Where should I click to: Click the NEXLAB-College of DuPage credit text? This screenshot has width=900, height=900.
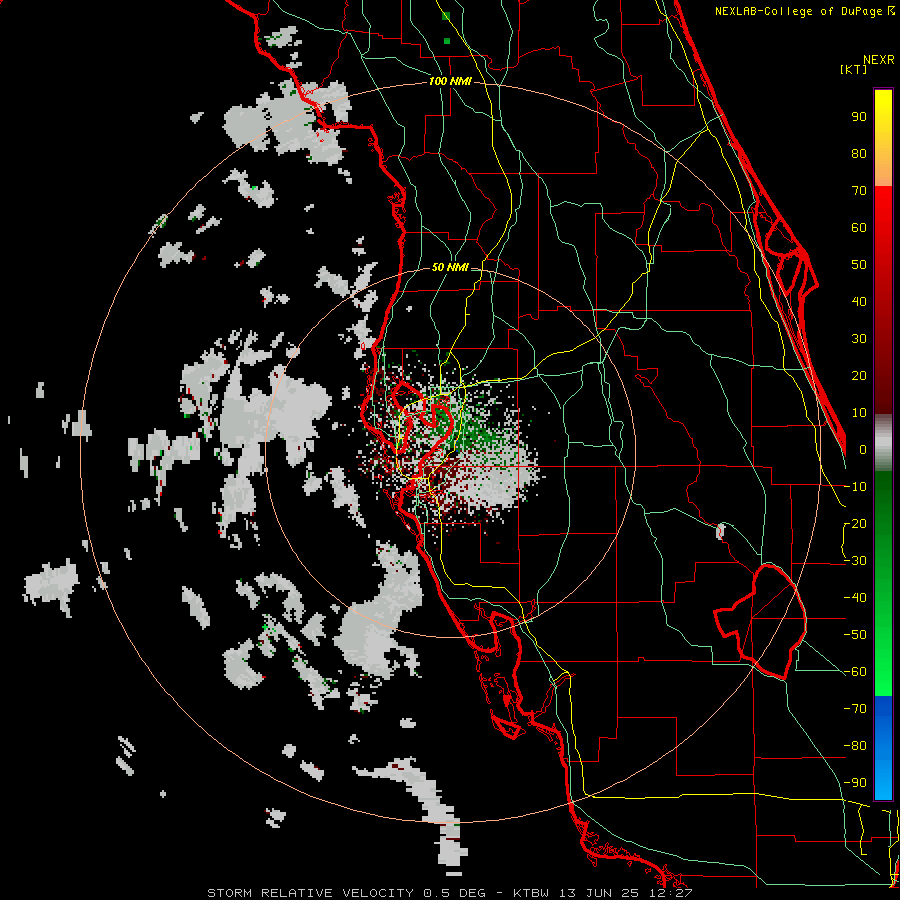coord(804,11)
